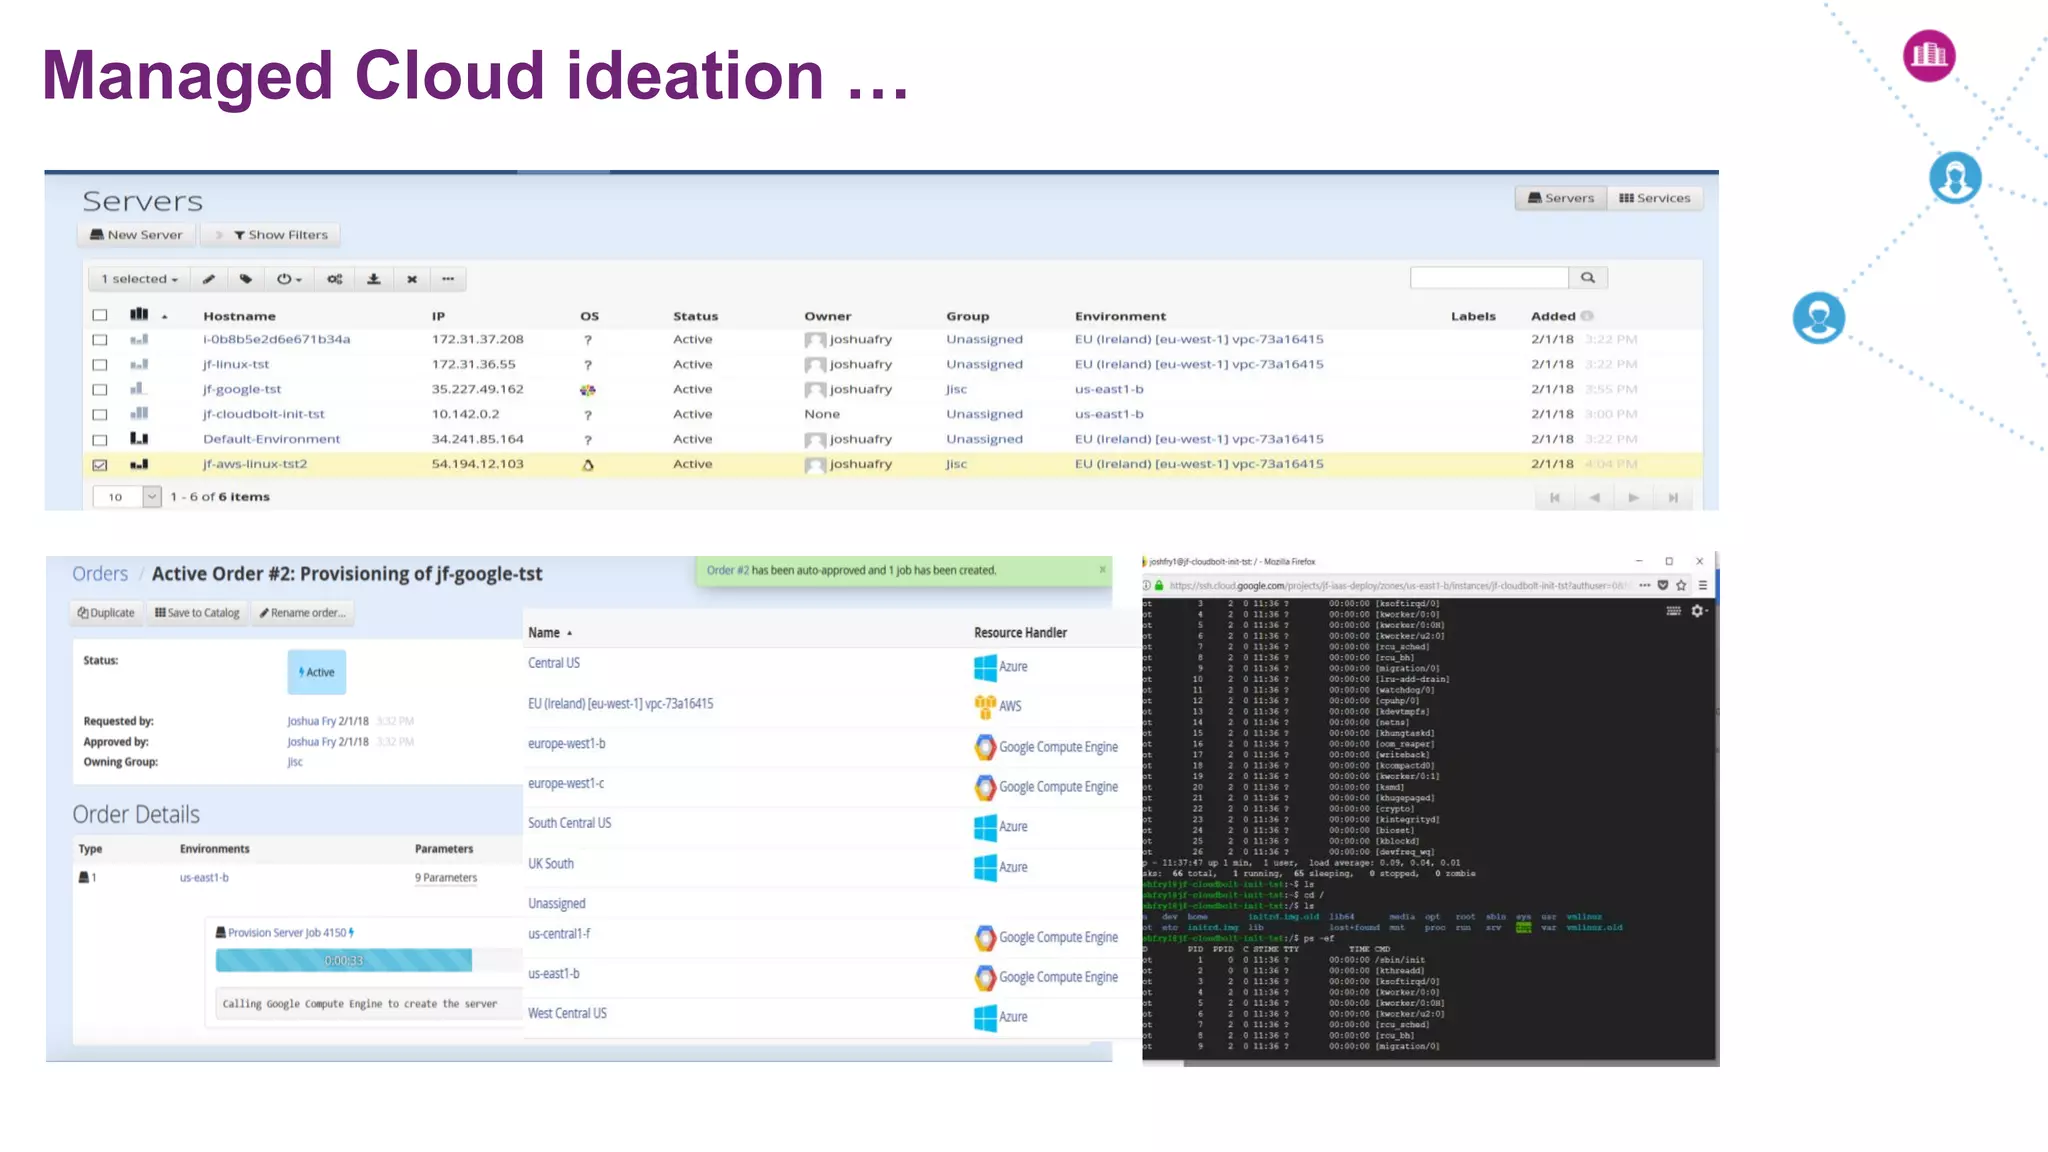Click the servers search input field

1489,277
